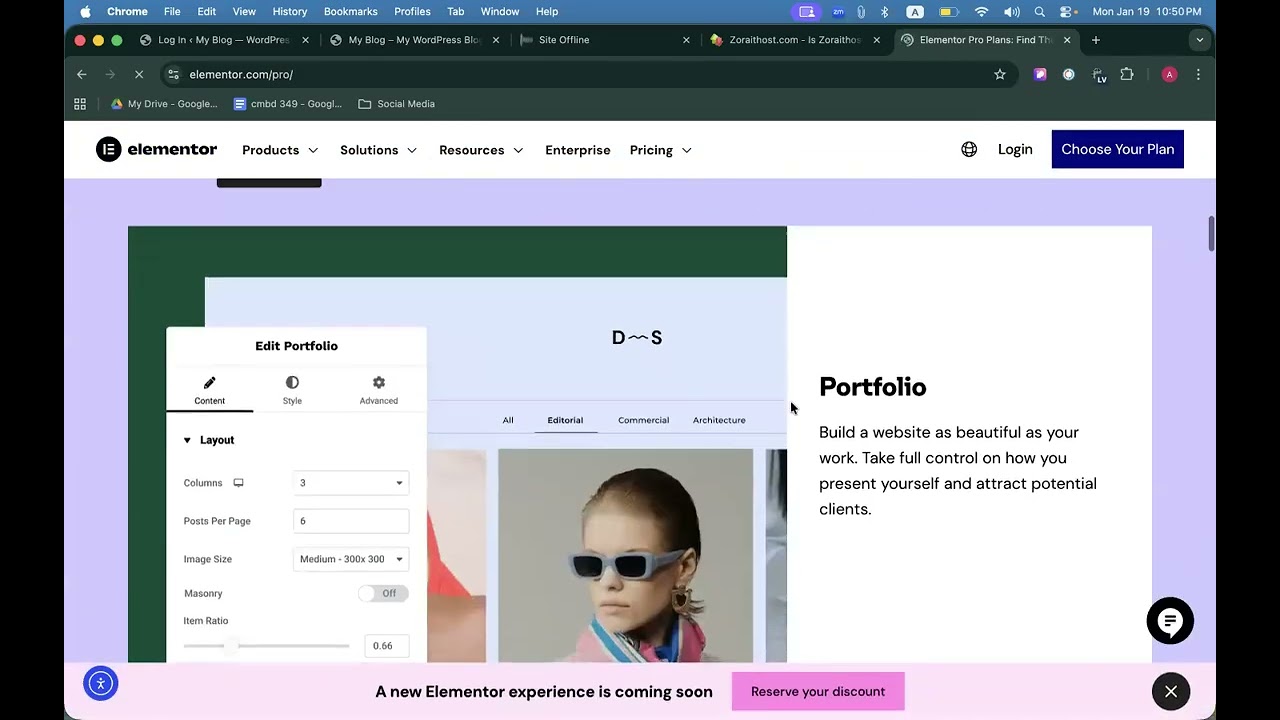Viewport: 1280px width, 720px height.
Task: Select the Commercial portfolio filter
Action: pyautogui.click(x=643, y=420)
